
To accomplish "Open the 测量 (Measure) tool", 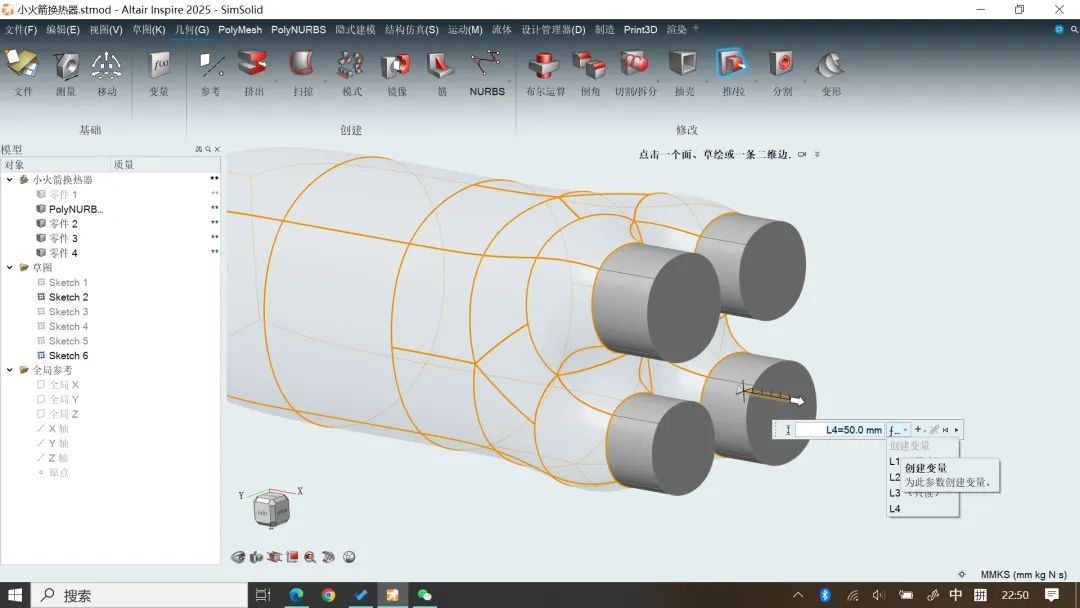I will tap(66, 67).
